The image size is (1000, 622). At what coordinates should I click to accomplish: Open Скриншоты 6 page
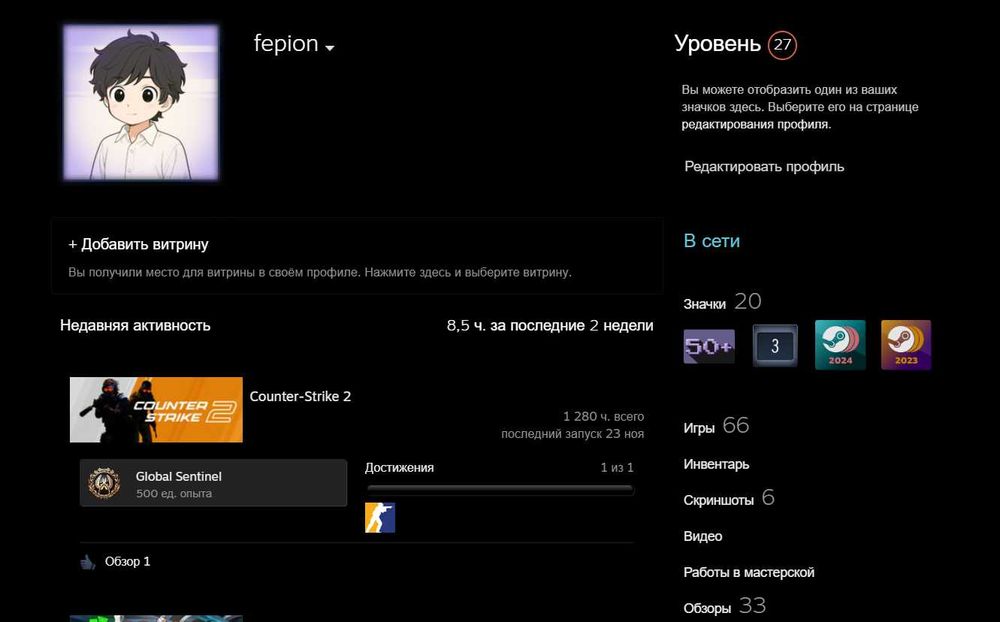point(729,498)
